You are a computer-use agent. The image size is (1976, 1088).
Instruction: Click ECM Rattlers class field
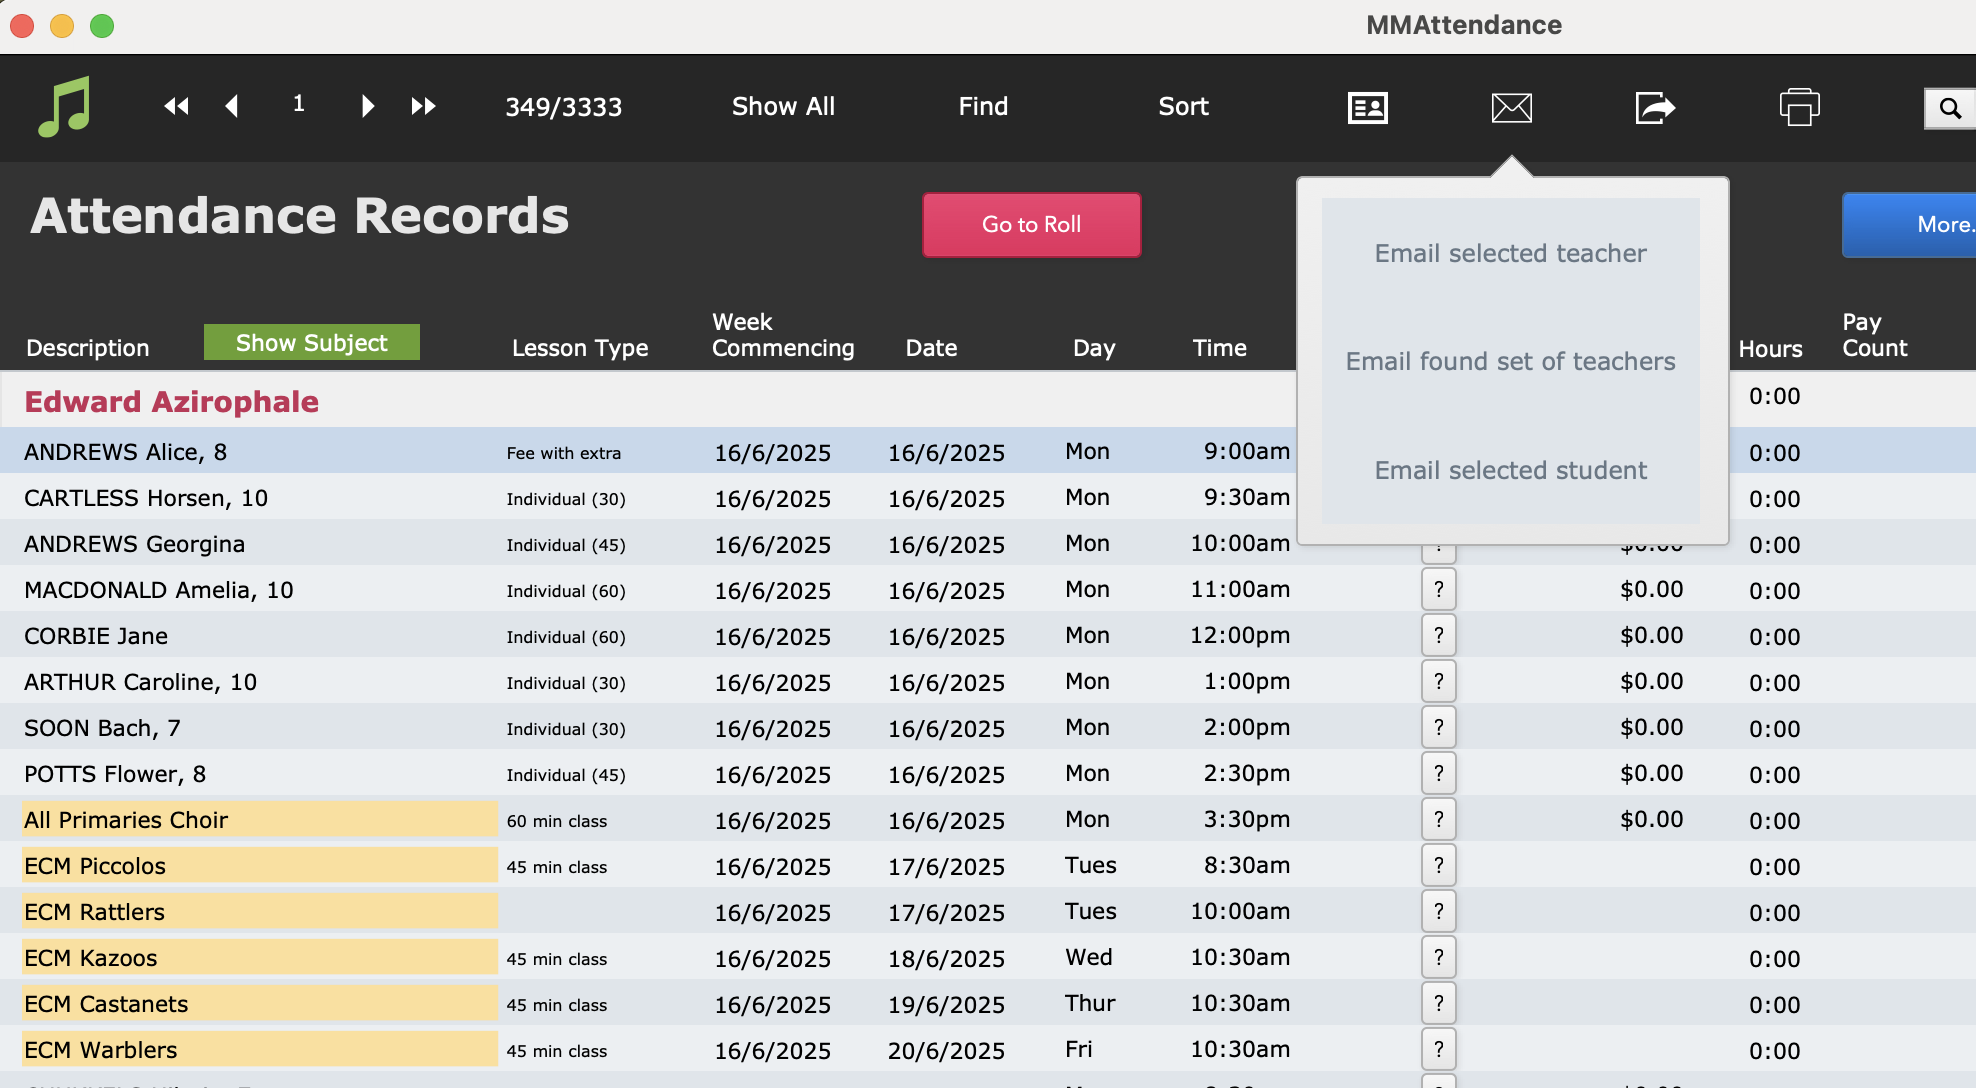(260, 912)
